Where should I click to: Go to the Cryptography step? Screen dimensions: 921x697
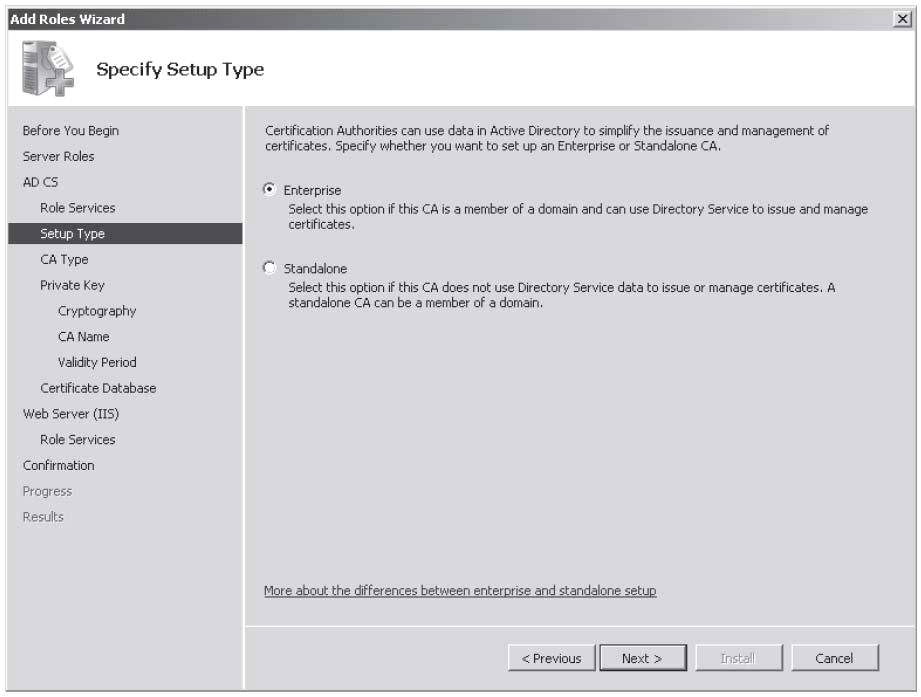[x=97, y=311]
